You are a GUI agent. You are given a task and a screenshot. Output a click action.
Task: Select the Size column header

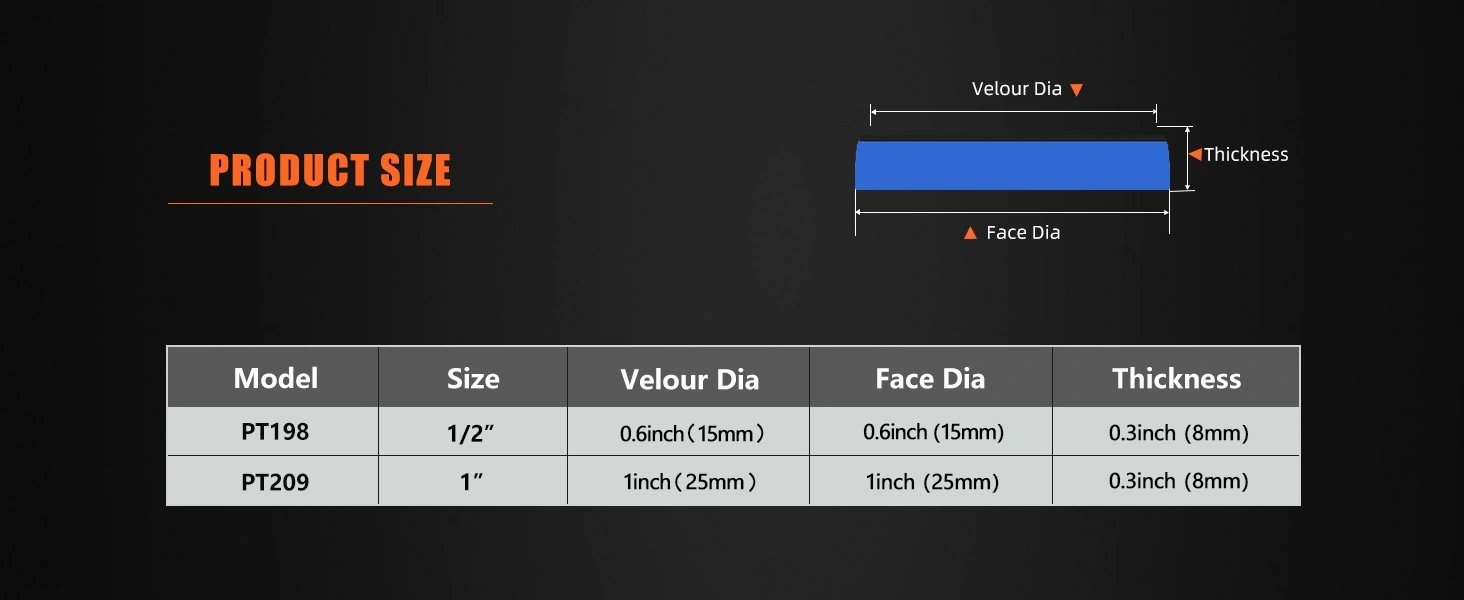coord(473,378)
